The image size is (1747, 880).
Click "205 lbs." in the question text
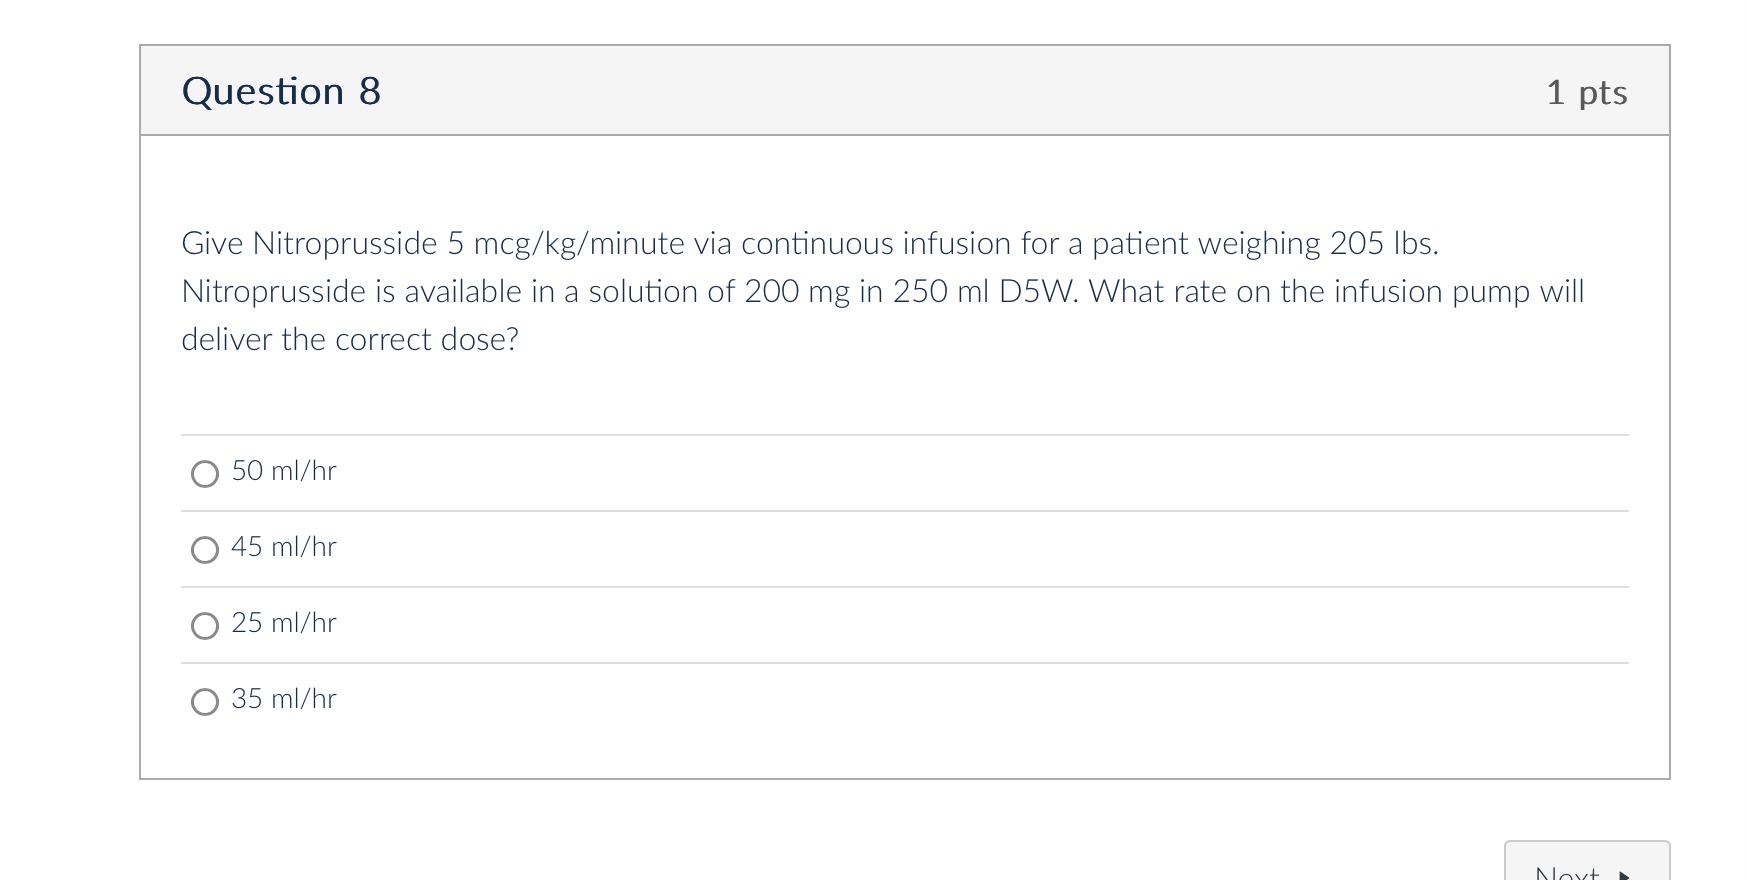[x=1384, y=243]
